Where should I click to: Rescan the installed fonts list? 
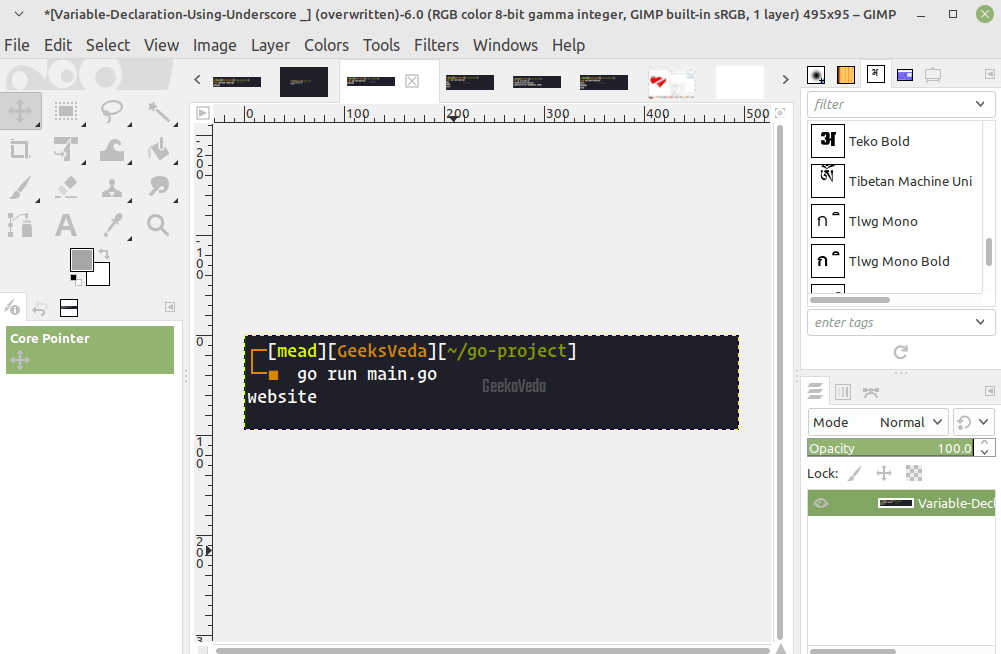901,352
